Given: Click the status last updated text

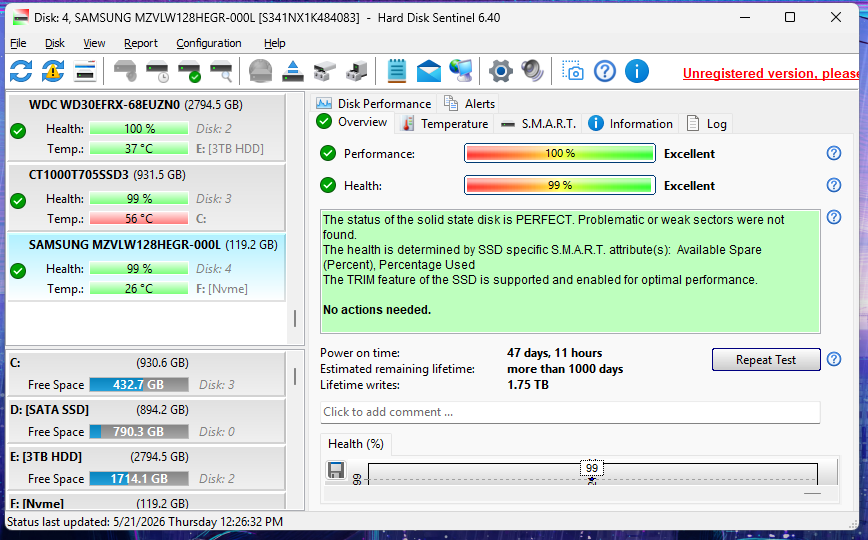Looking at the screenshot, I should 145,522.
